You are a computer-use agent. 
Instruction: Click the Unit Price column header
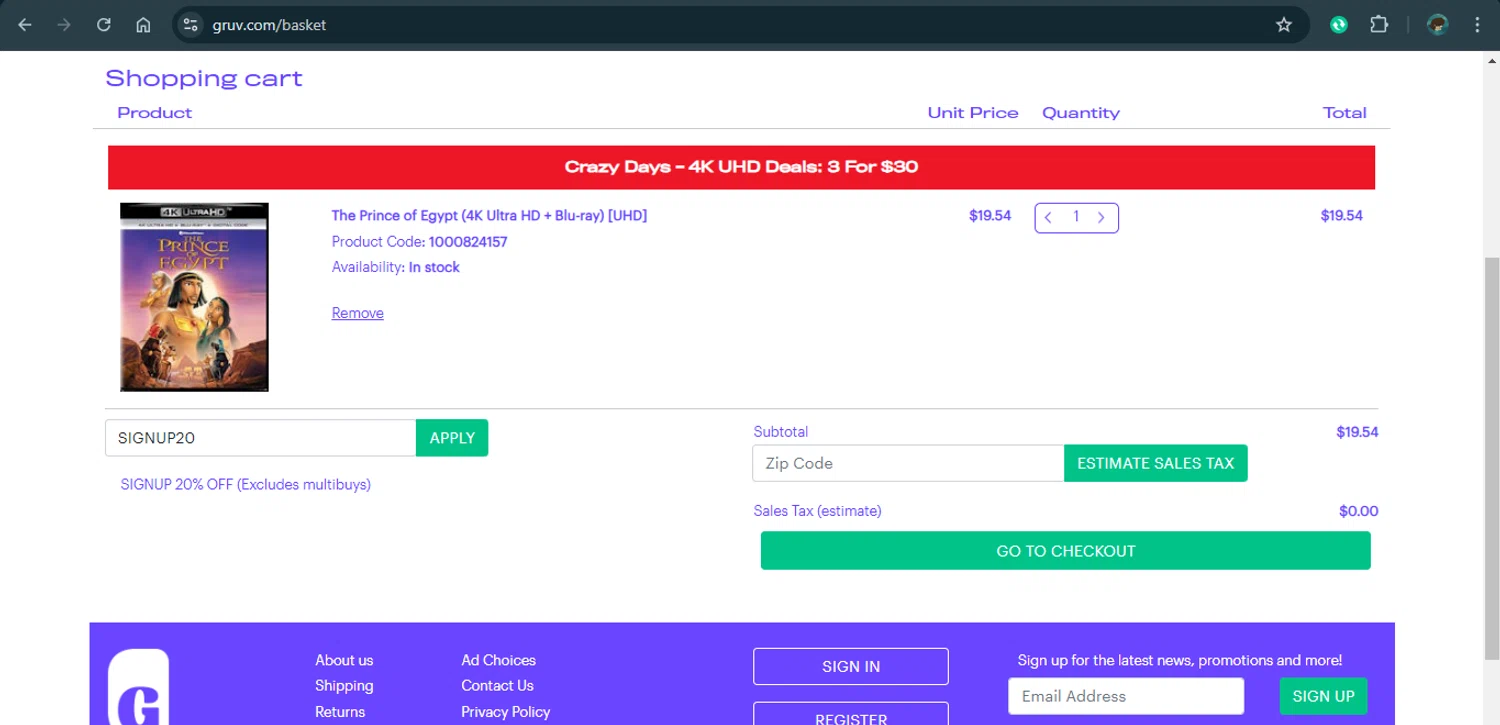(973, 113)
